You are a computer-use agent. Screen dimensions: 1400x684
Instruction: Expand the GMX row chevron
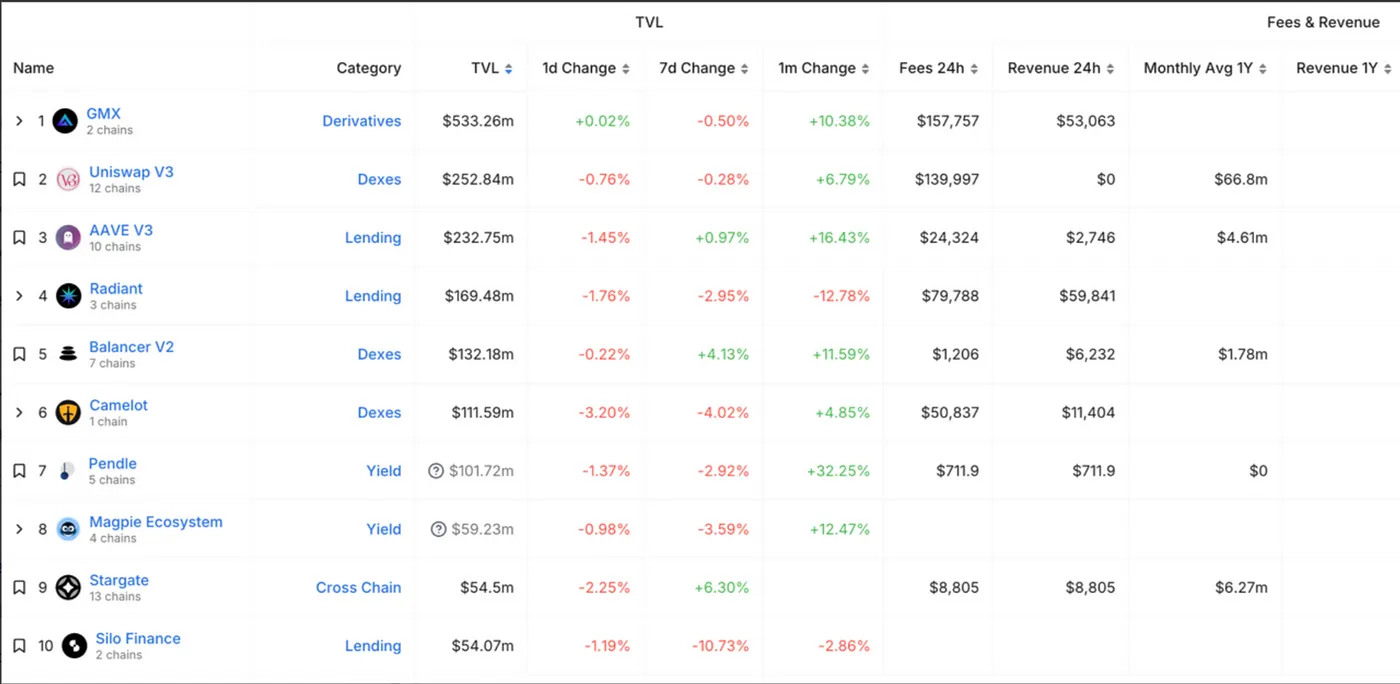pyautogui.click(x=19, y=121)
